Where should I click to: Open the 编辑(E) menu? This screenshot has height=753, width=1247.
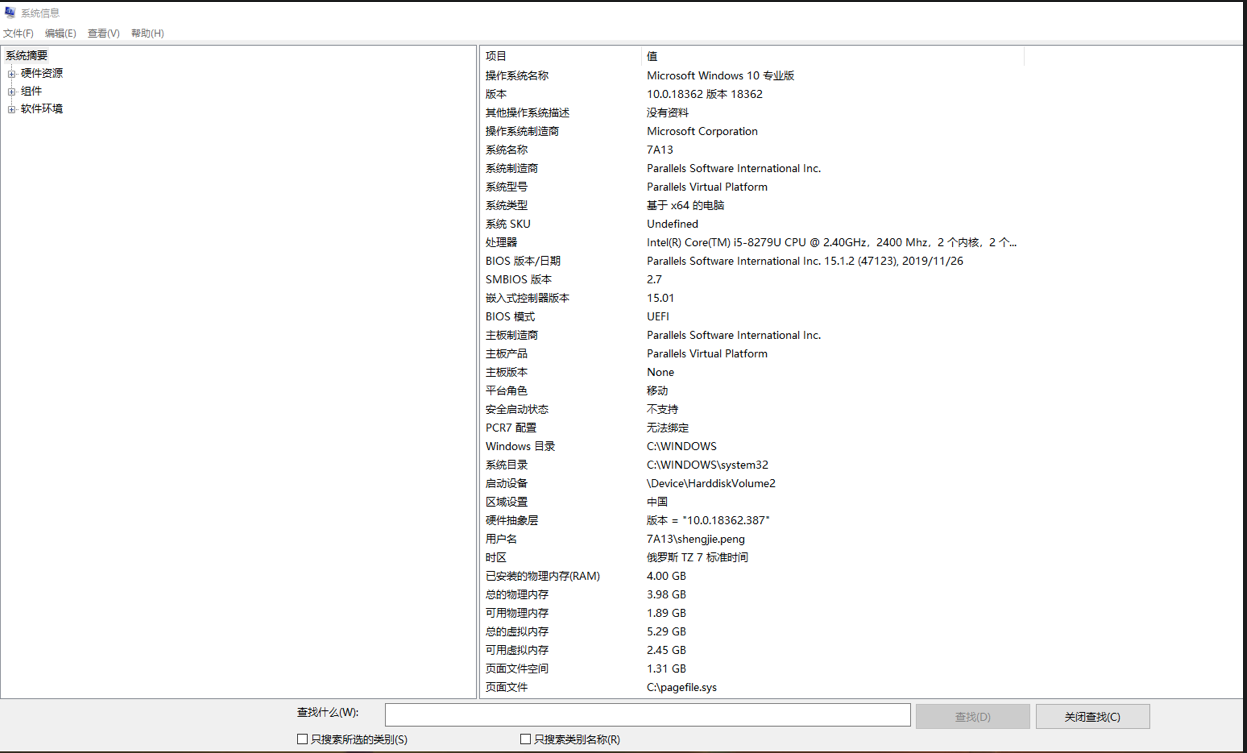pyautogui.click(x=60, y=33)
